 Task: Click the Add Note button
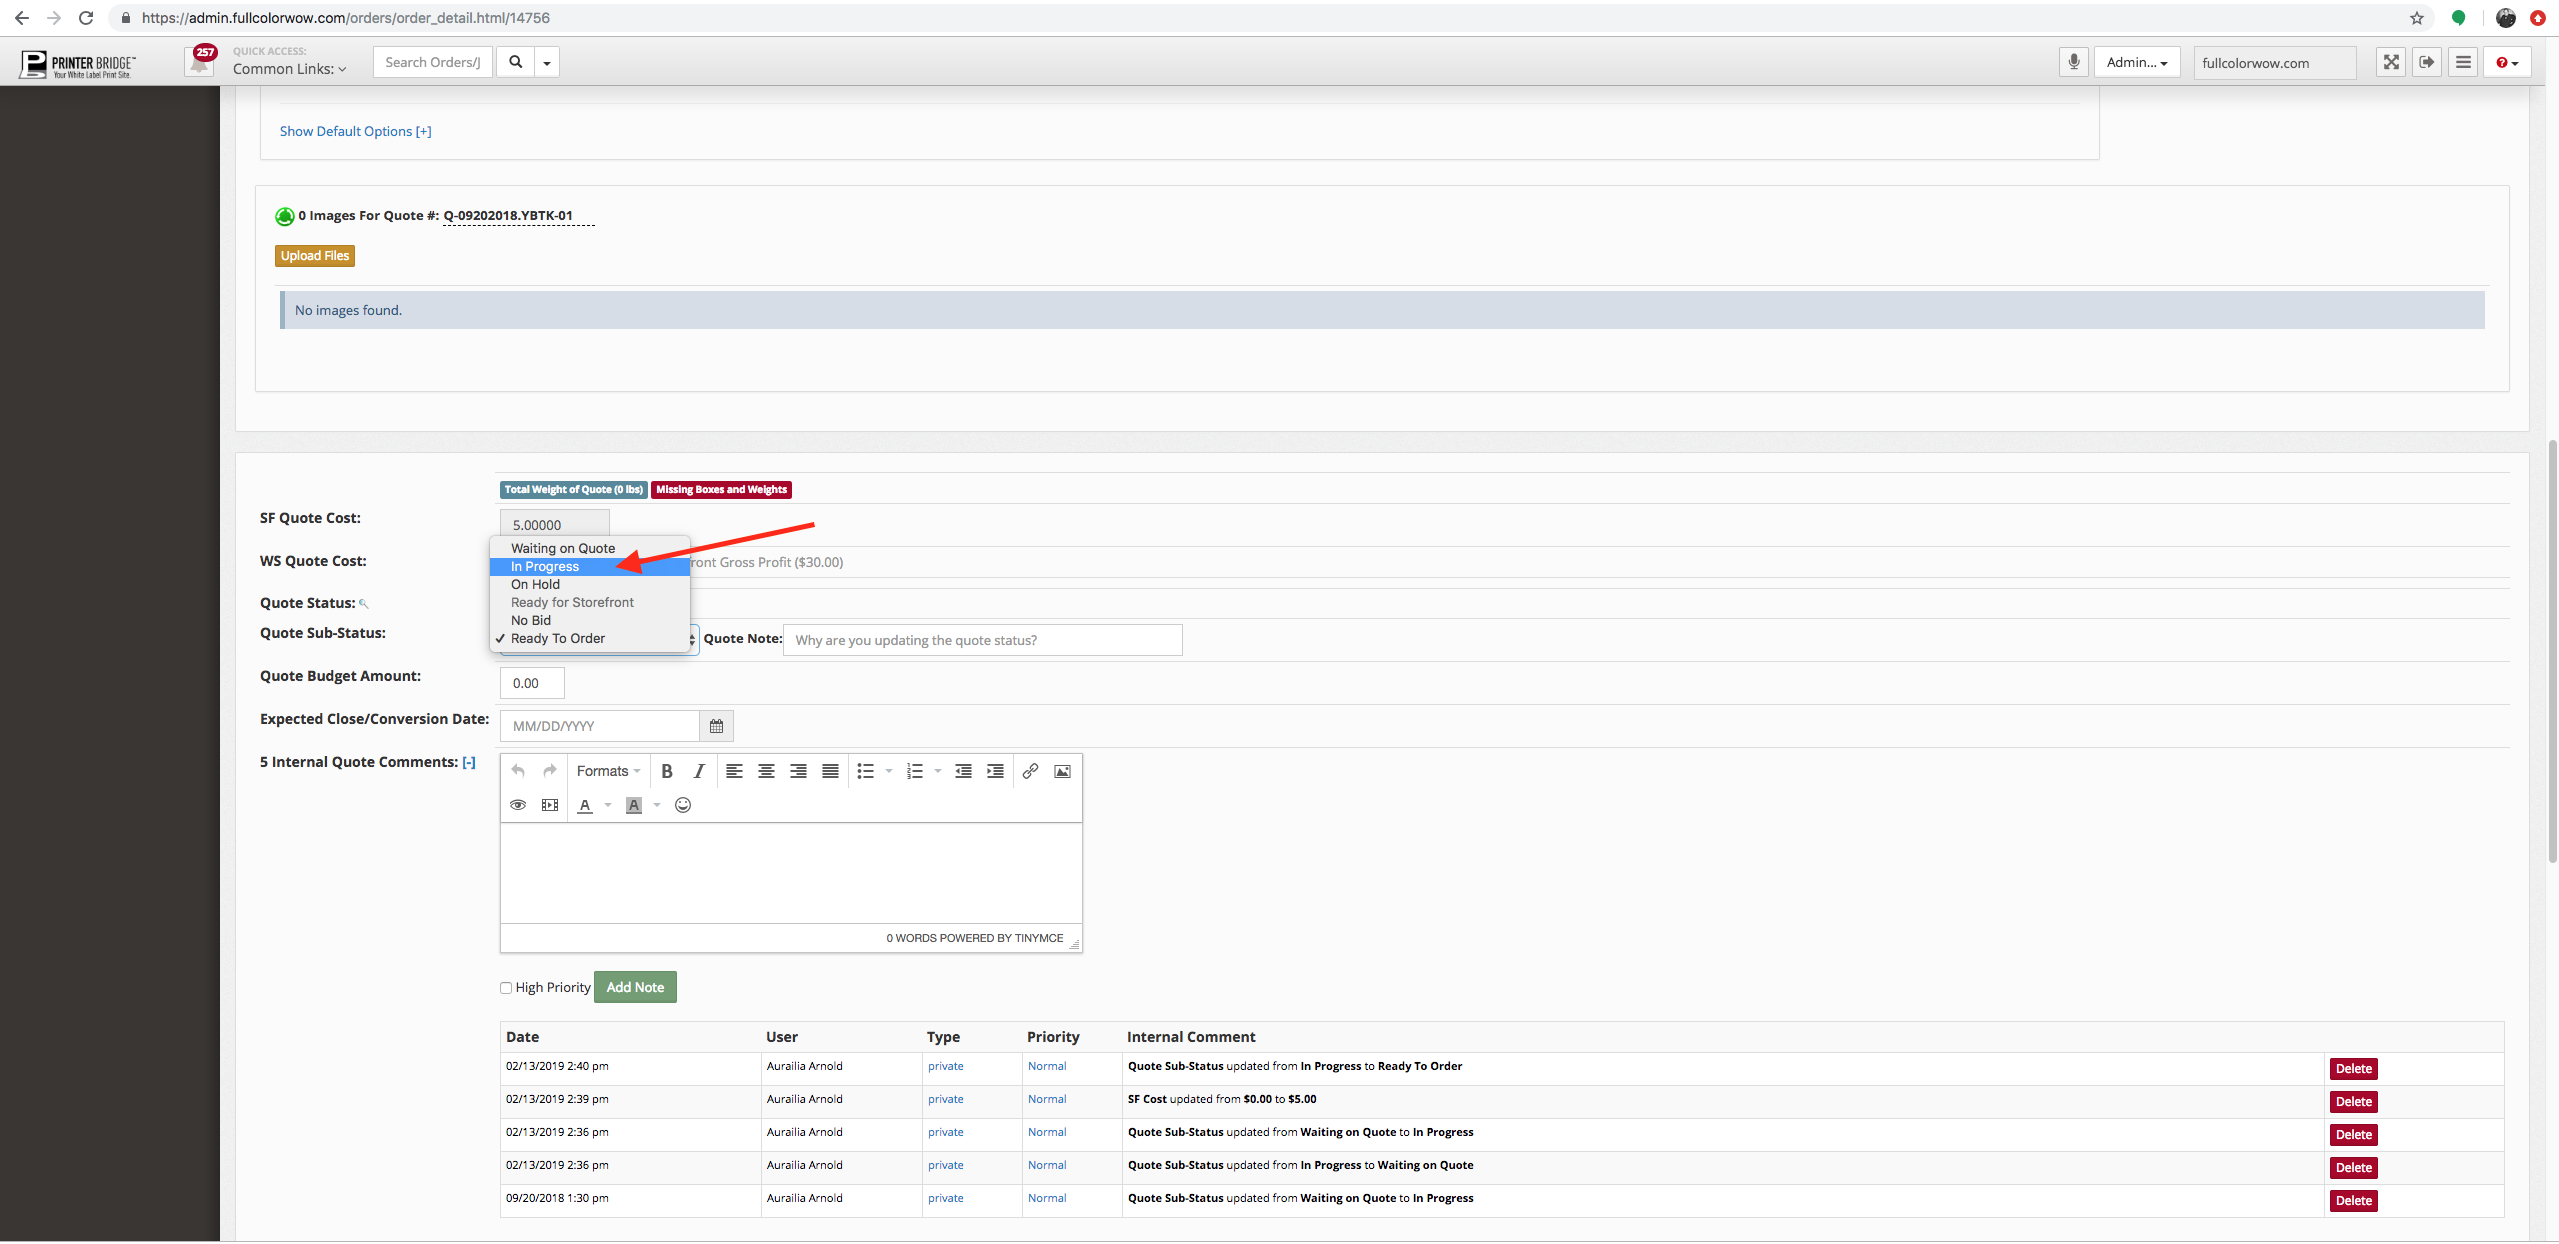pyautogui.click(x=635, y=987)
